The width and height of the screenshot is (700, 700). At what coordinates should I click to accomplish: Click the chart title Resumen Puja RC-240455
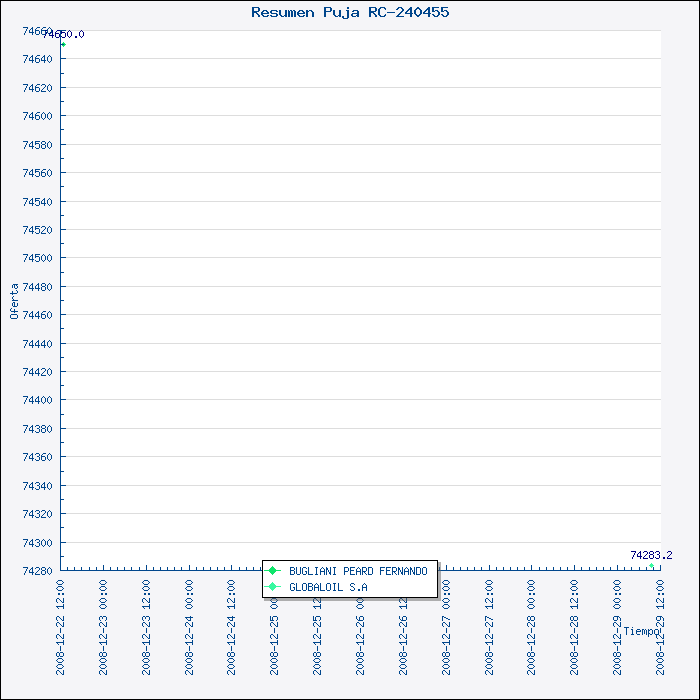coord(350,12)
